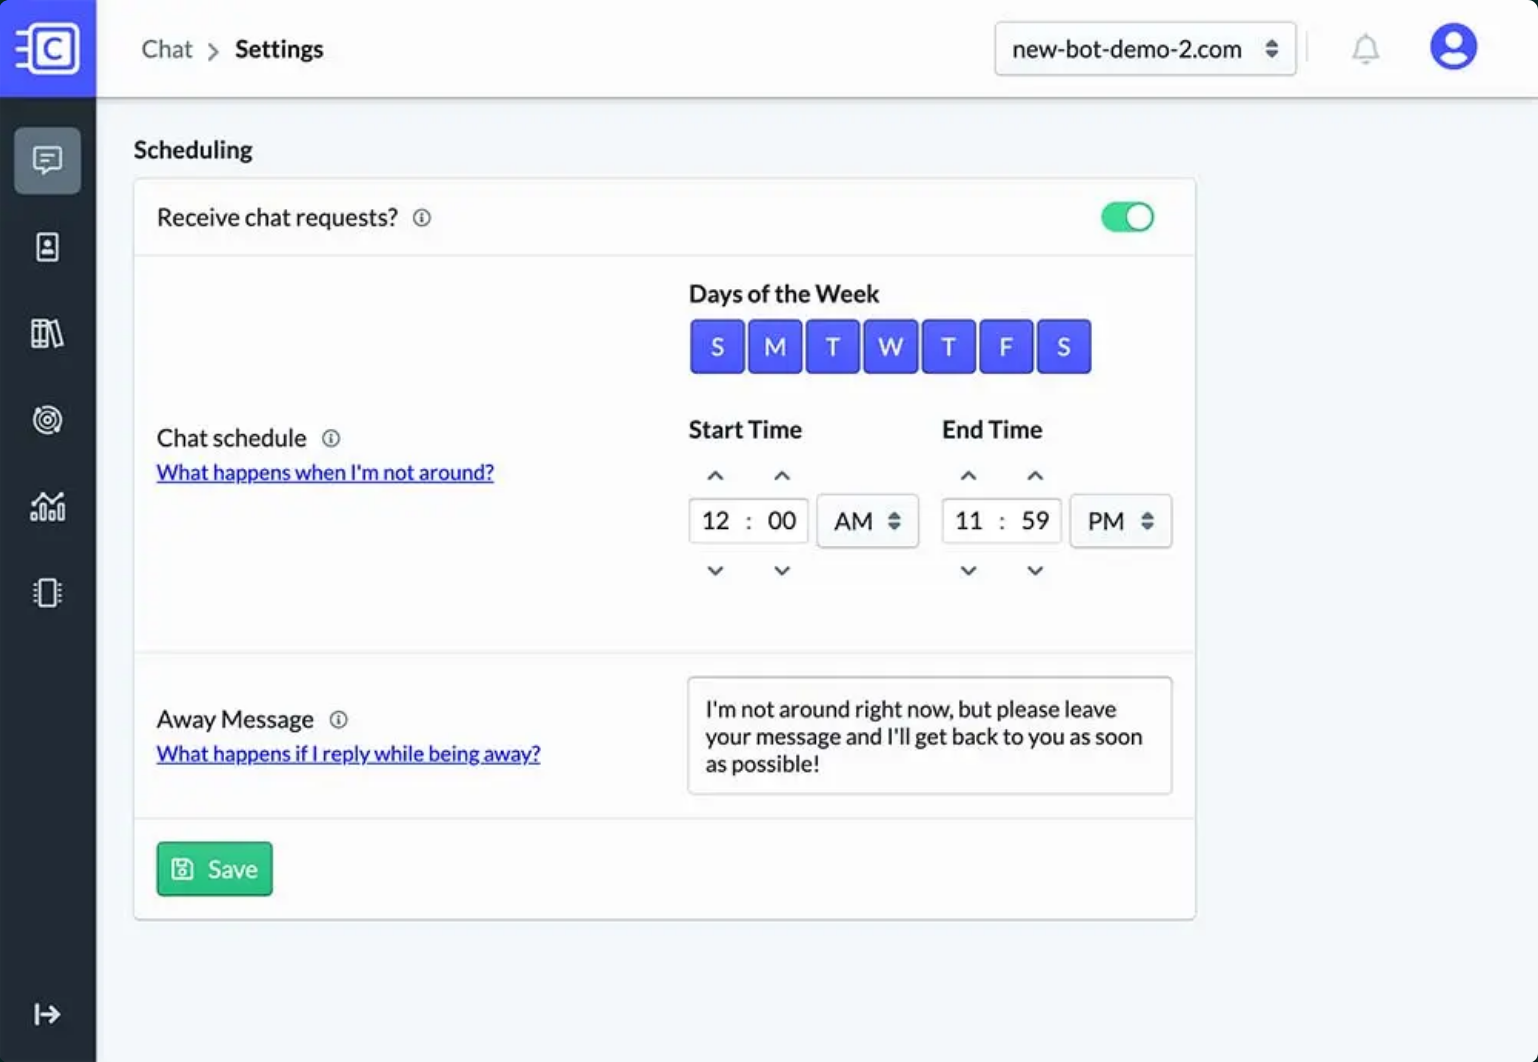The image size is (1538, 1062).
Task: Open 'What happens when I'm not around?' link
Action: click(x=325, y=472)
